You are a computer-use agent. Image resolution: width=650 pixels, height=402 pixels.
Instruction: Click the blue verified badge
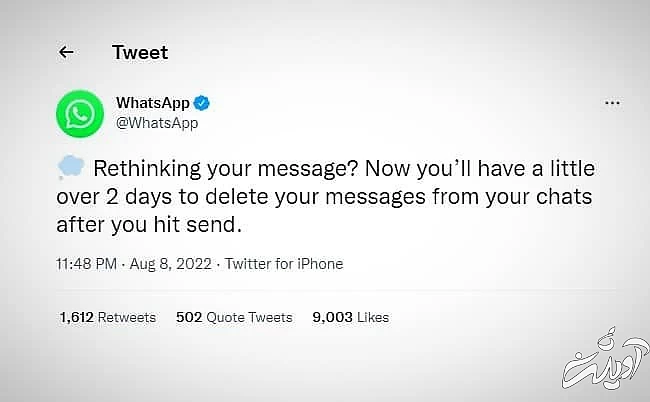[202, 103]
